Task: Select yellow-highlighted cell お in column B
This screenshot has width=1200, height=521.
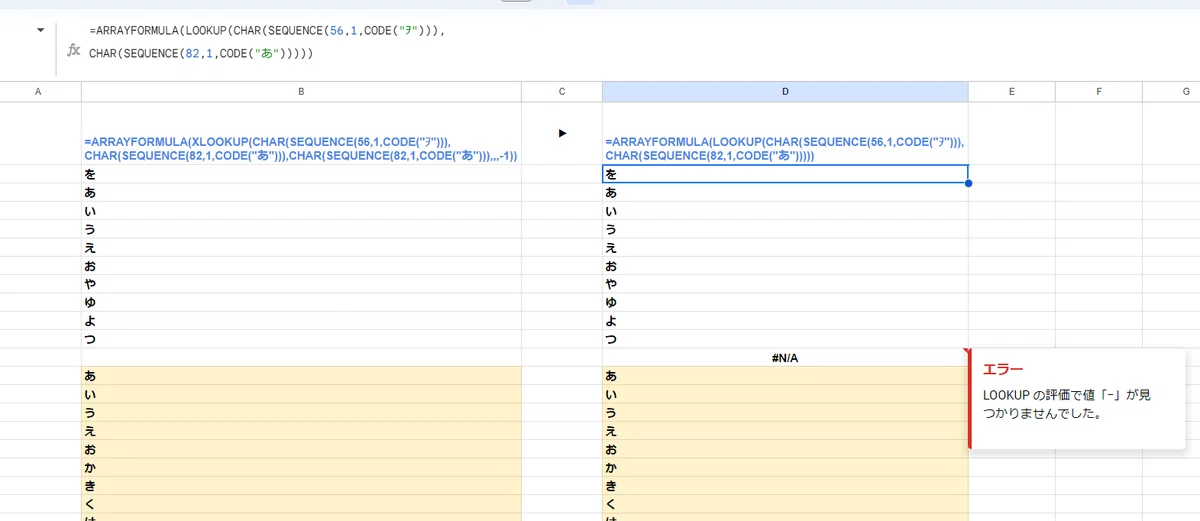Action: pyautogui.click(x=301, y=449)
